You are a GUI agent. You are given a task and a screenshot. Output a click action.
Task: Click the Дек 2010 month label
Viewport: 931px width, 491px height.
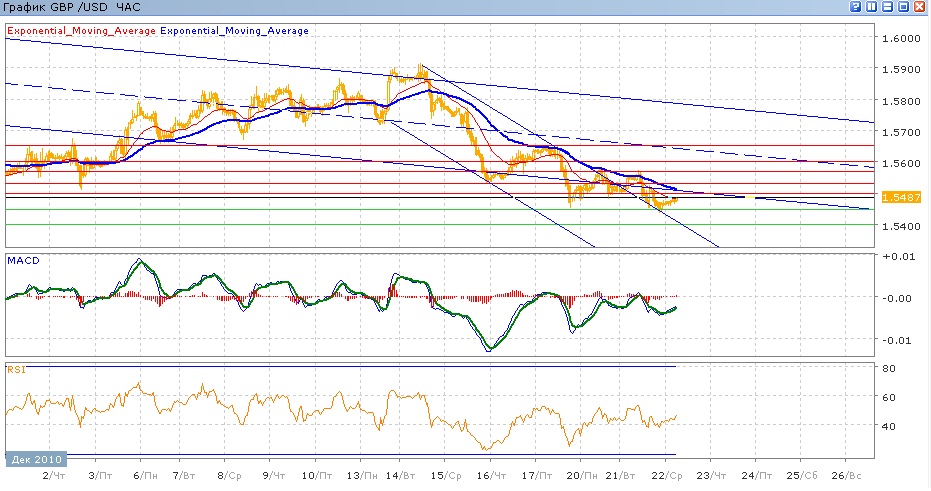pos(36,459)
